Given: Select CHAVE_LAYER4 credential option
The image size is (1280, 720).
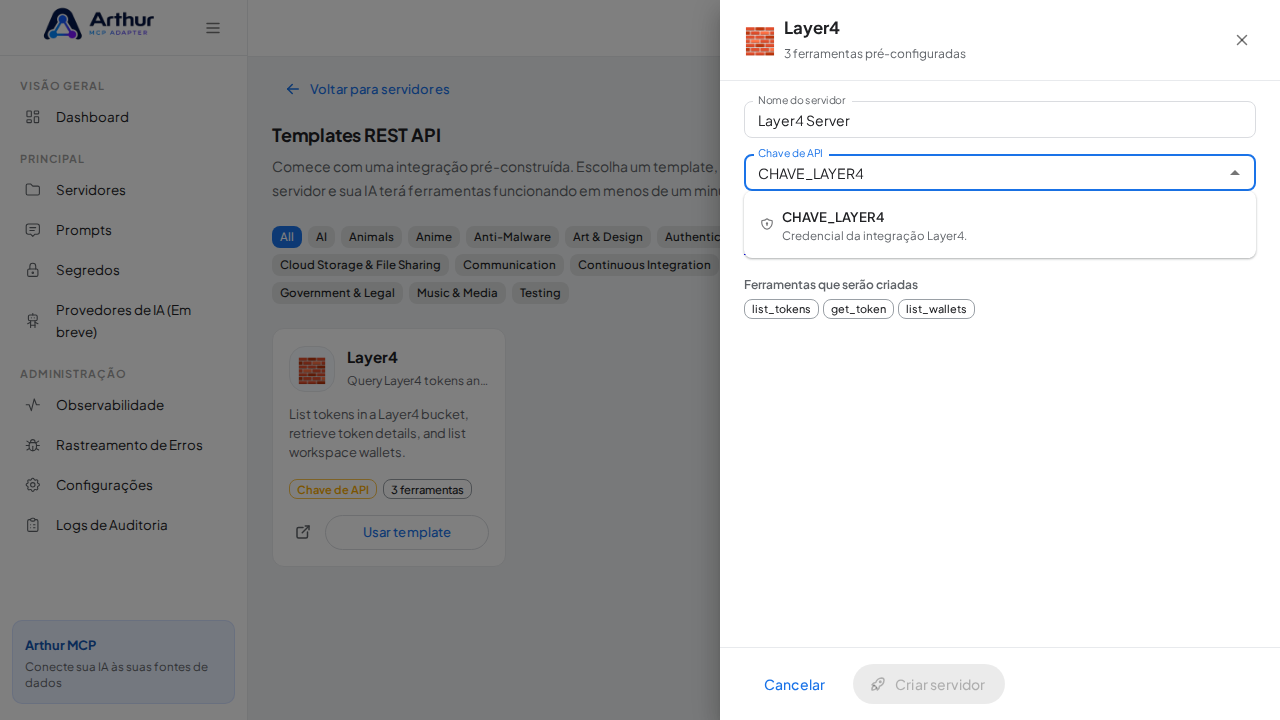Looking at the screenshot, I should click(1000, 225).
